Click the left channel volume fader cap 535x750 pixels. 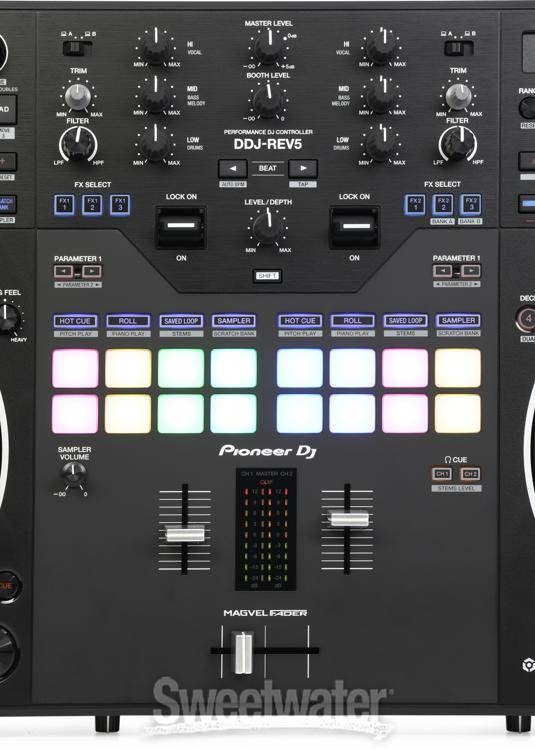pyautogui.click(x=185, y=534)
